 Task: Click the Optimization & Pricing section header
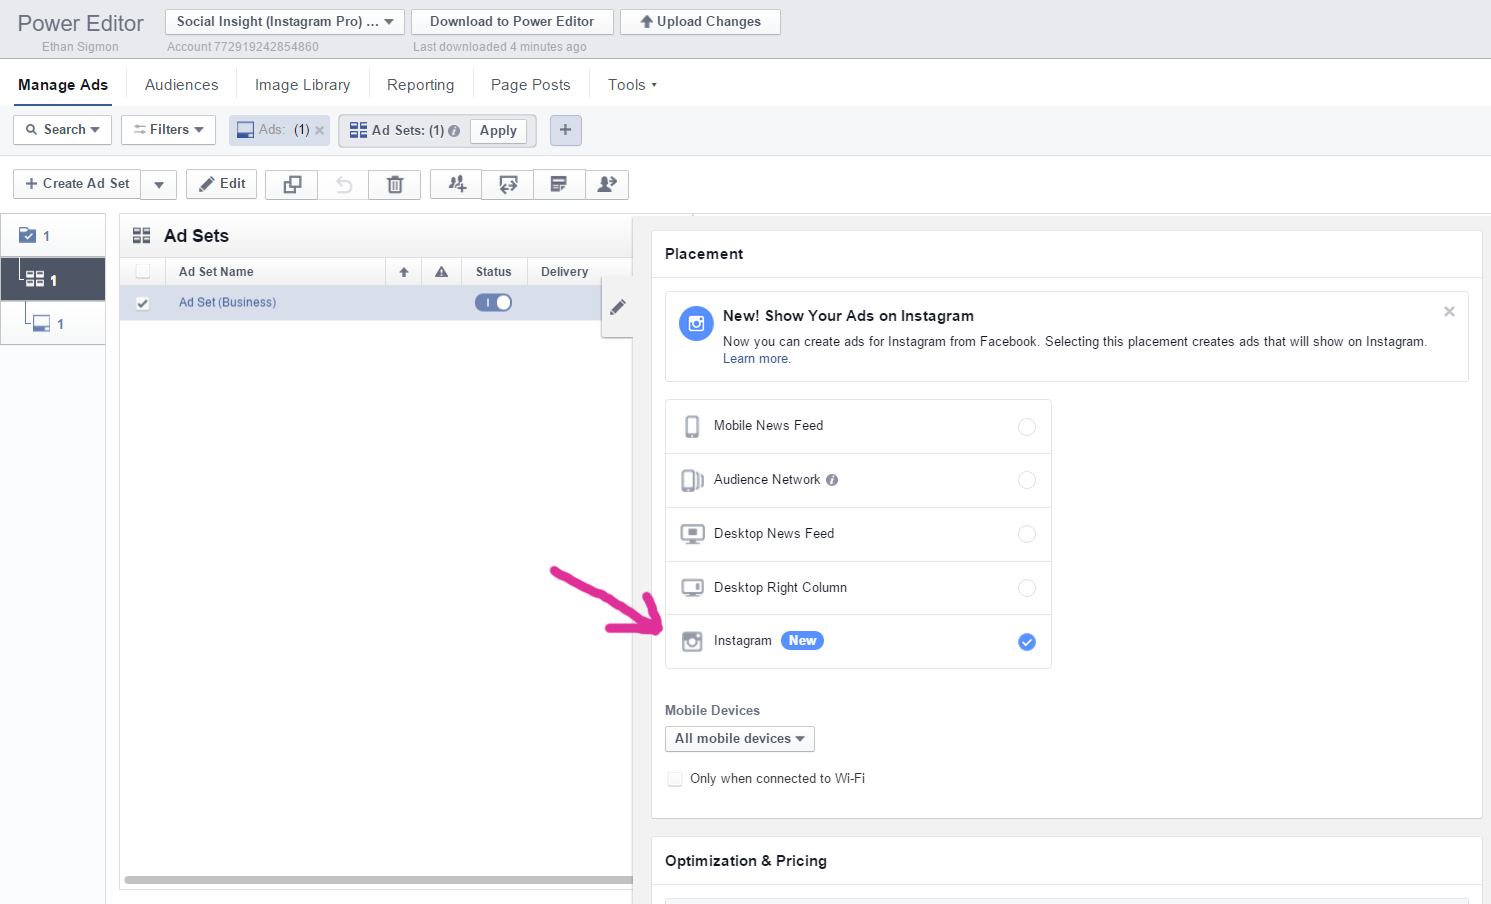pos(746,861)
